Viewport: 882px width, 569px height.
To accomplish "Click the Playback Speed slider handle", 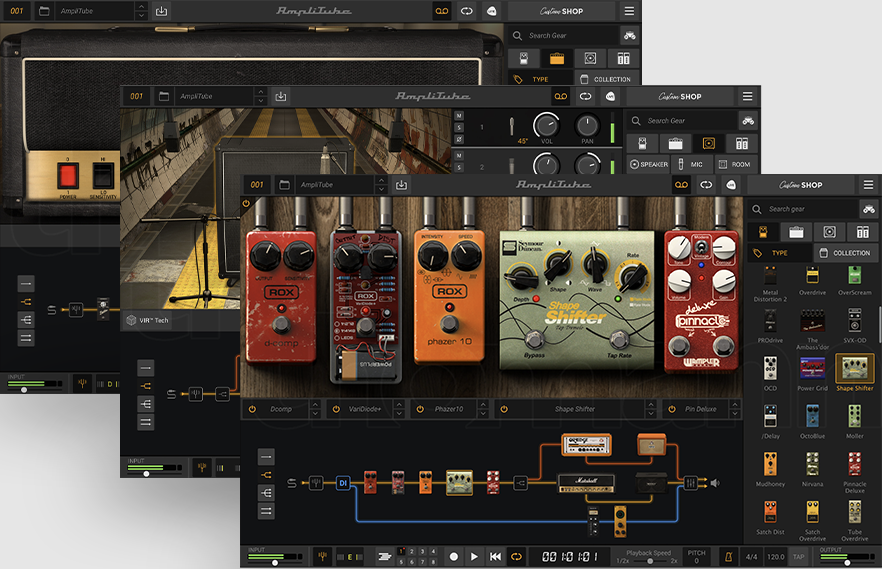I will point(650,561).
